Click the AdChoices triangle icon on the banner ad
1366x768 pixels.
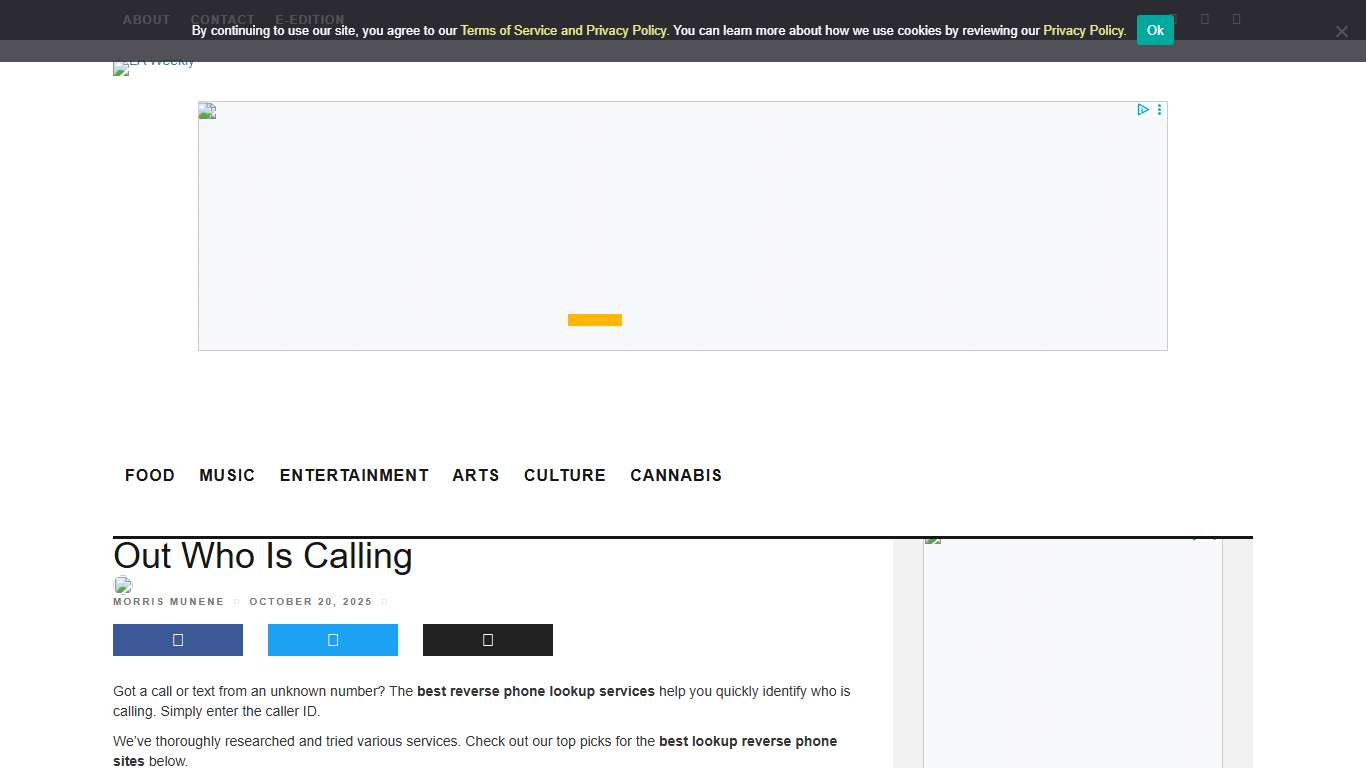pos(1142,110)
